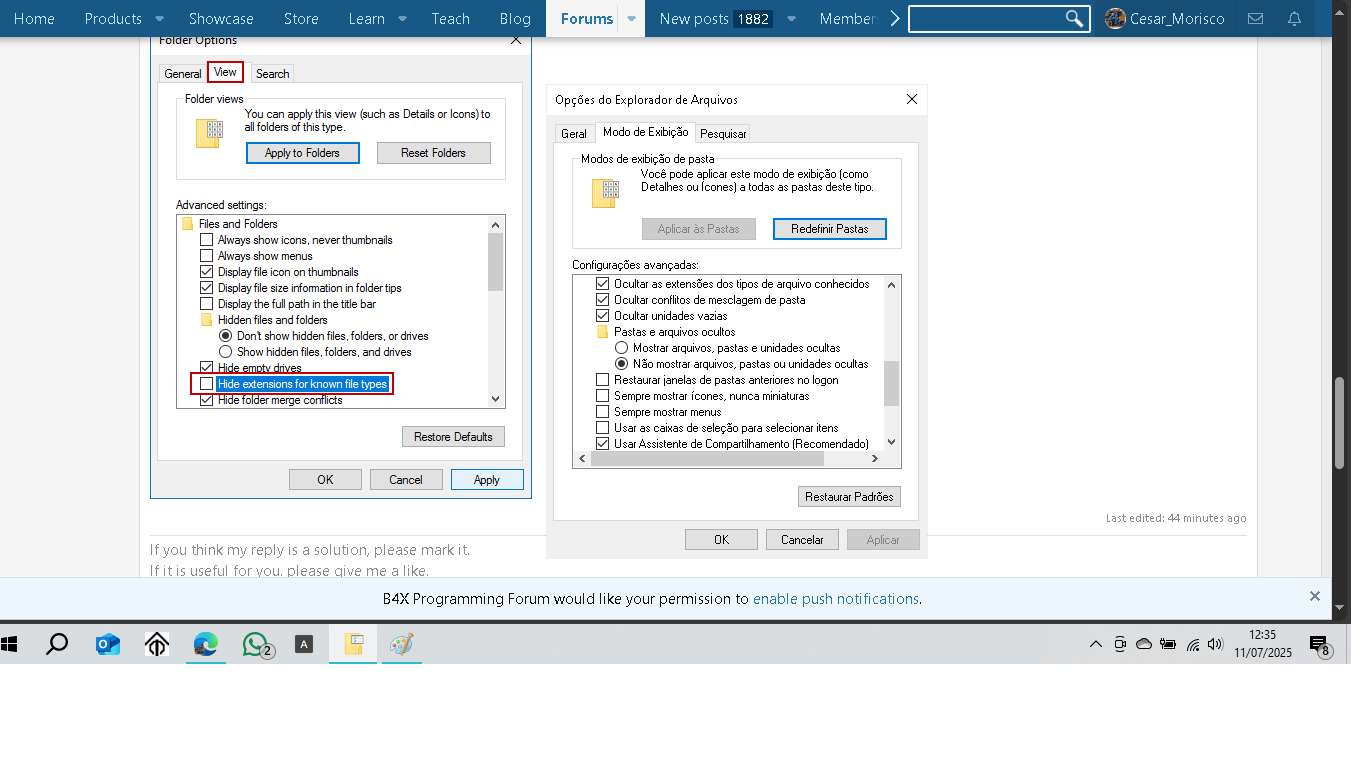
Task: Uncheck Ocultar conflitos de mesclagem de pasta
Action: 603,300
